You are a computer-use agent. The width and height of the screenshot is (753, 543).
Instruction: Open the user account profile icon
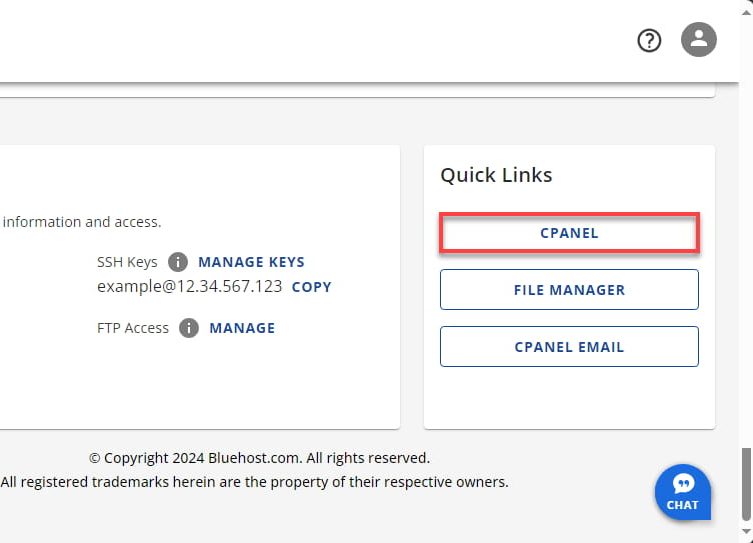(699, 41)
